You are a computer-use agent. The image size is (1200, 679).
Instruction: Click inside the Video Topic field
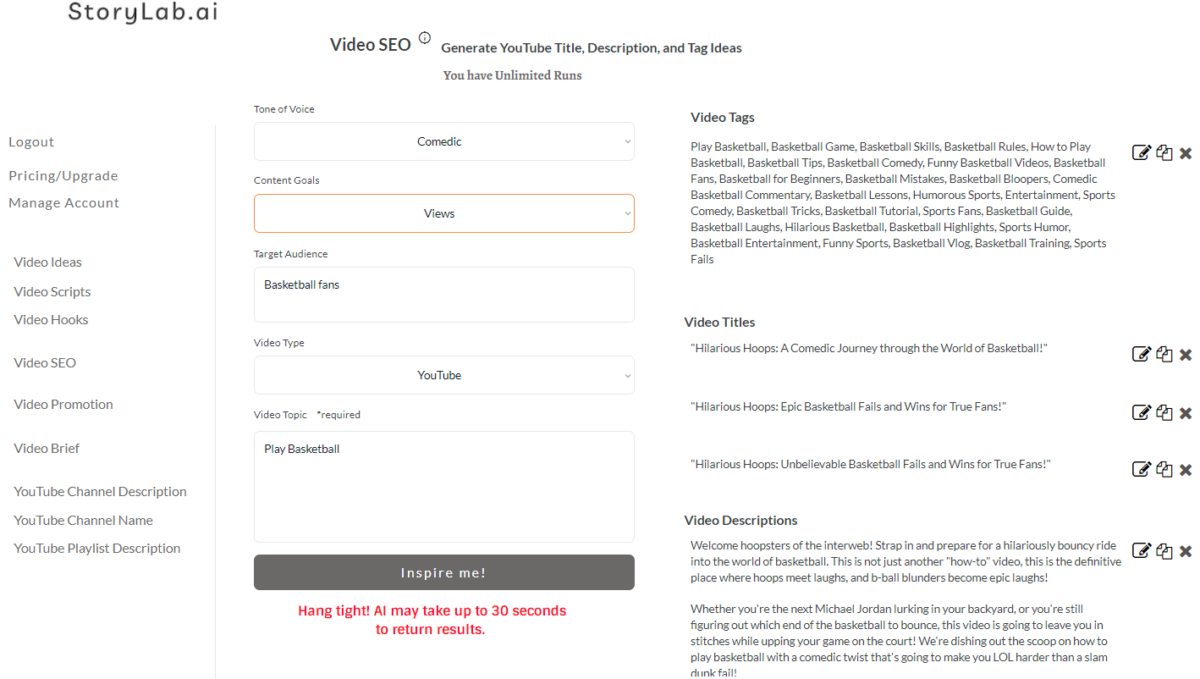pos(444,487)
